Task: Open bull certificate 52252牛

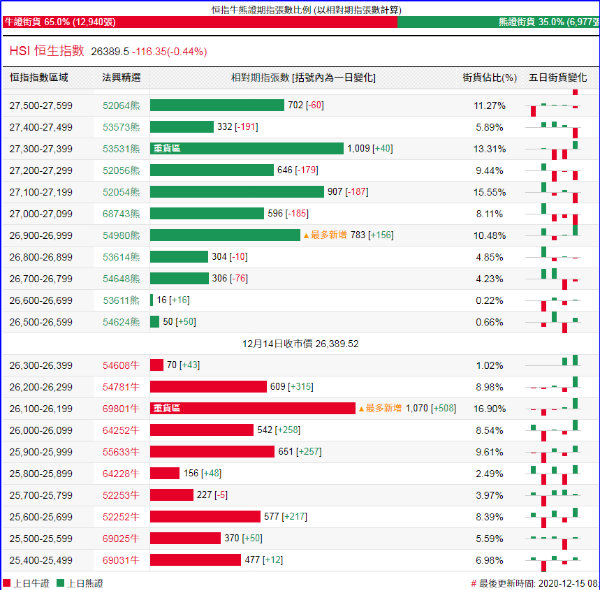Action: pos(121,517)
